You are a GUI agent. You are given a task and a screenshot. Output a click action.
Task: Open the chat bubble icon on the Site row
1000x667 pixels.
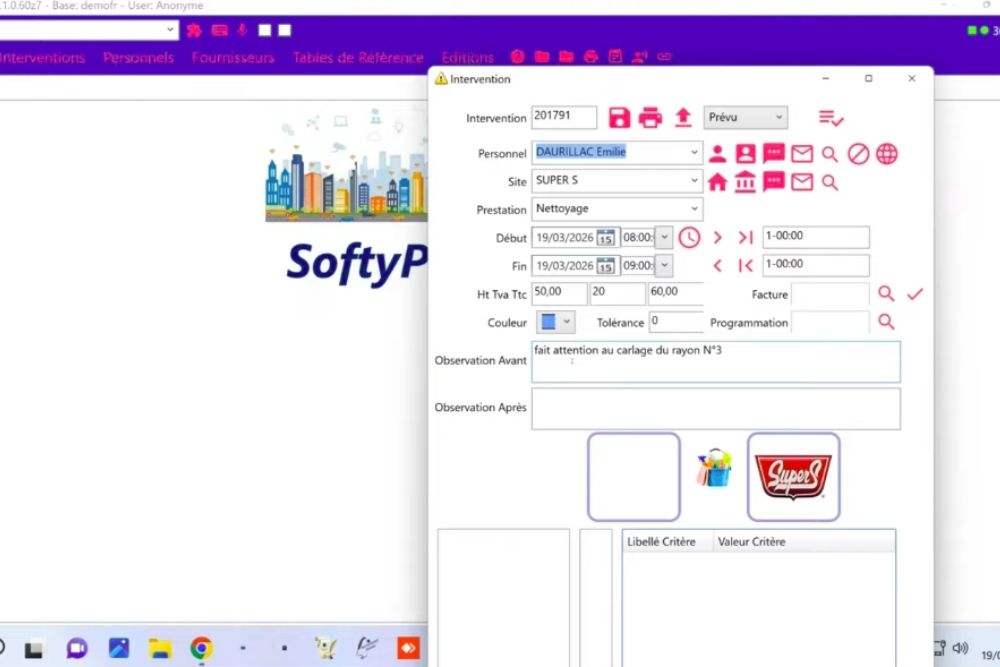772,182
